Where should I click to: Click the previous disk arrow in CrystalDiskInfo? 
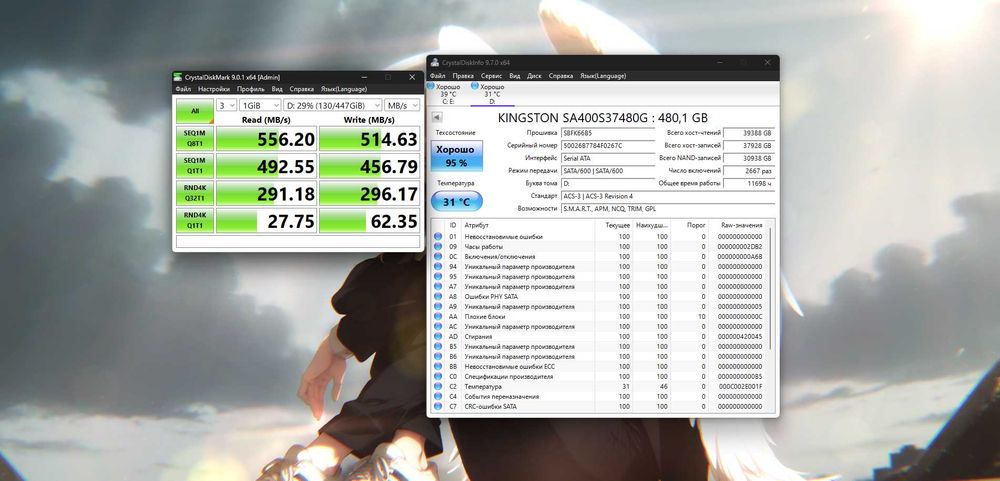click(437, 117)
